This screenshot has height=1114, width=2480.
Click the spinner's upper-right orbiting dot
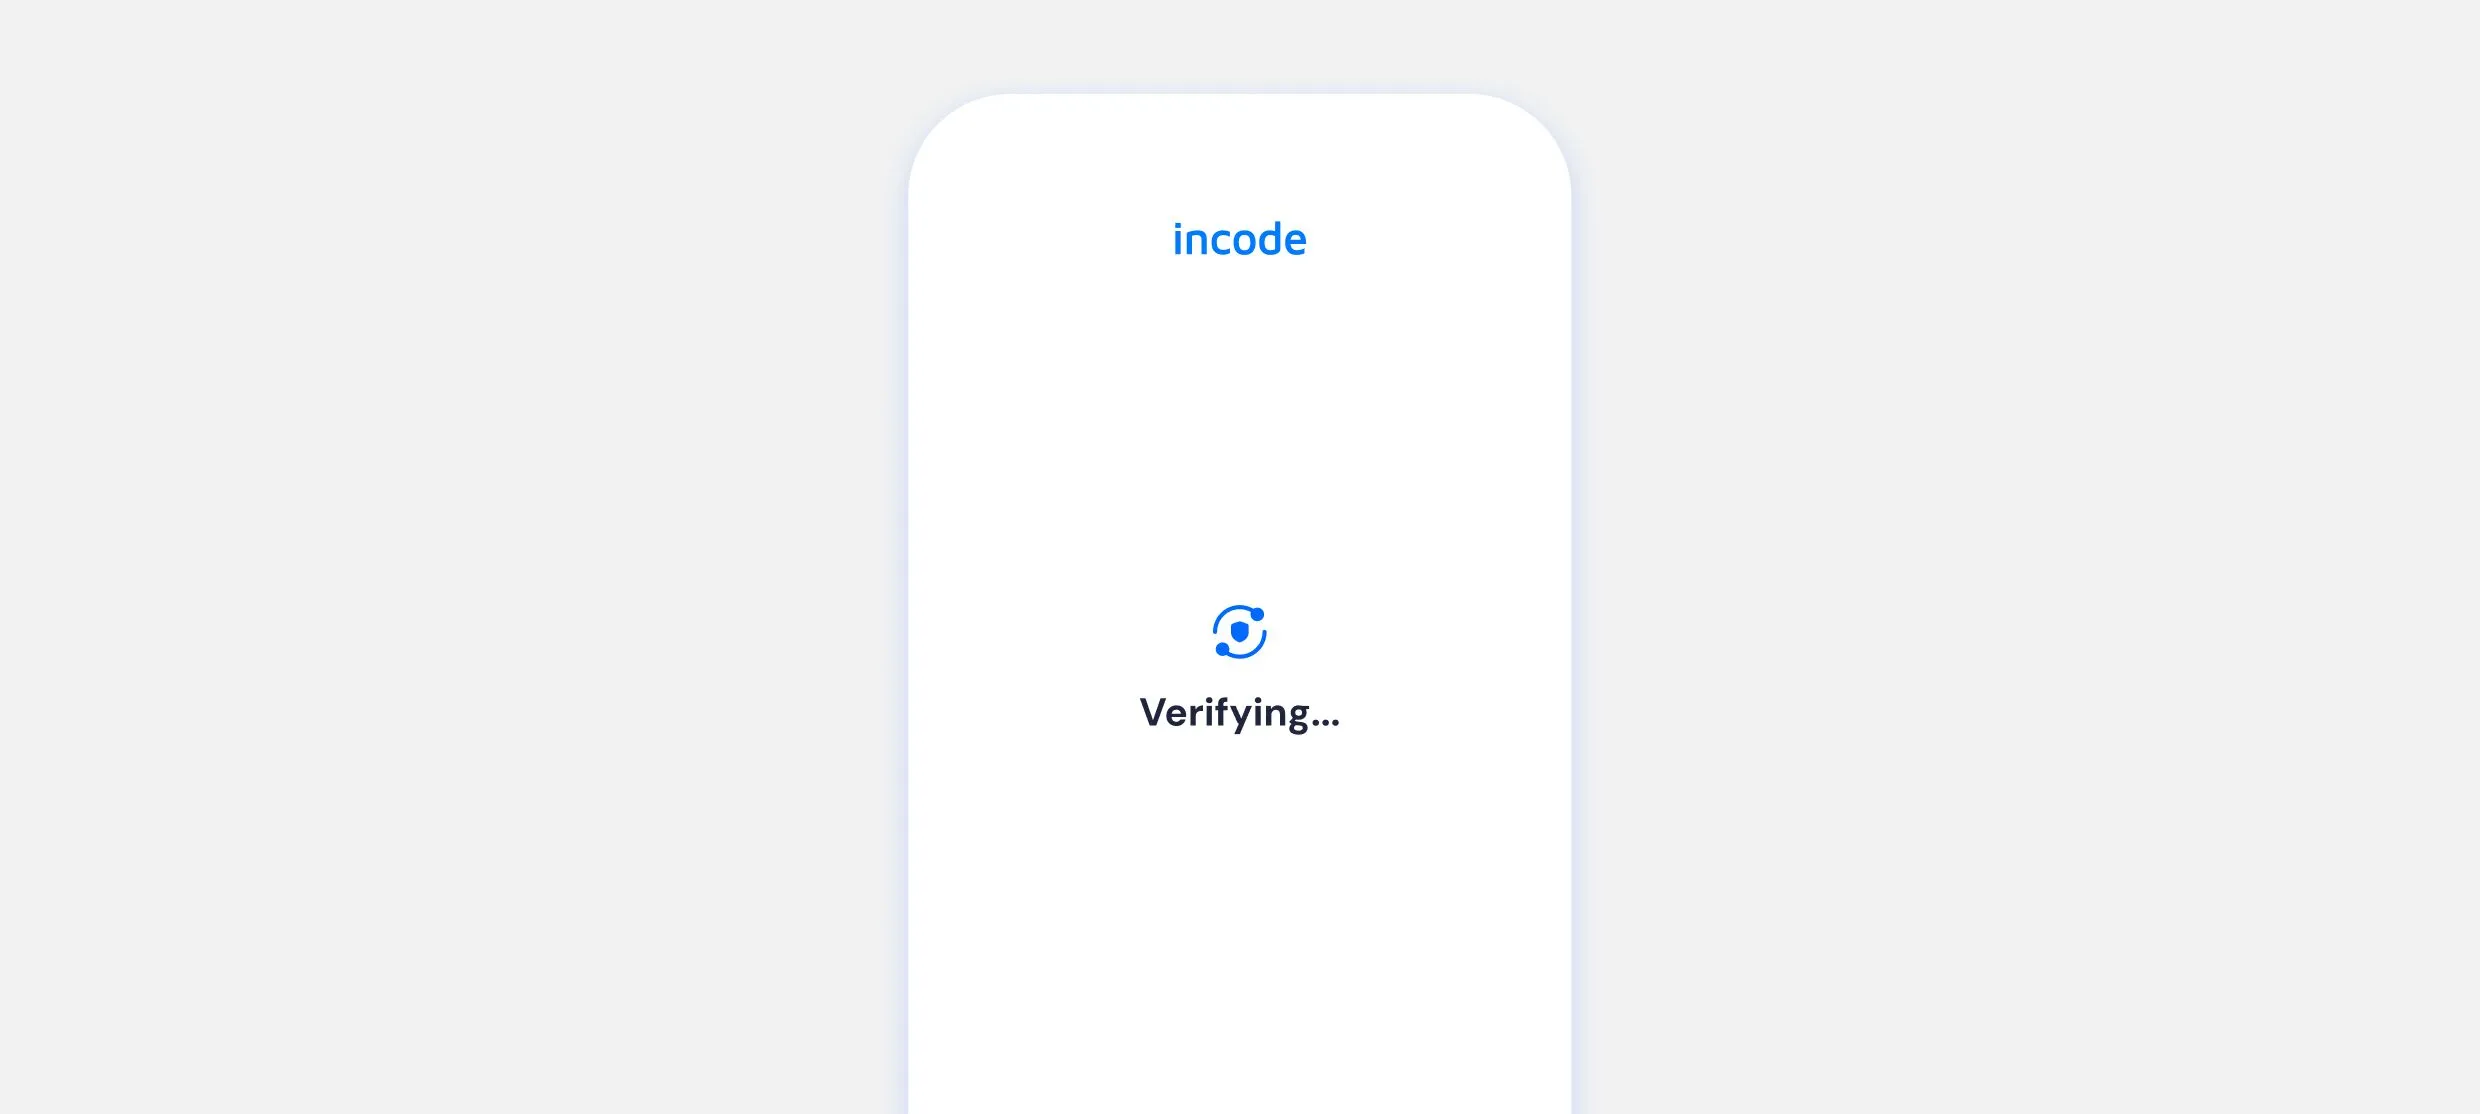[x=1258, y=614]
